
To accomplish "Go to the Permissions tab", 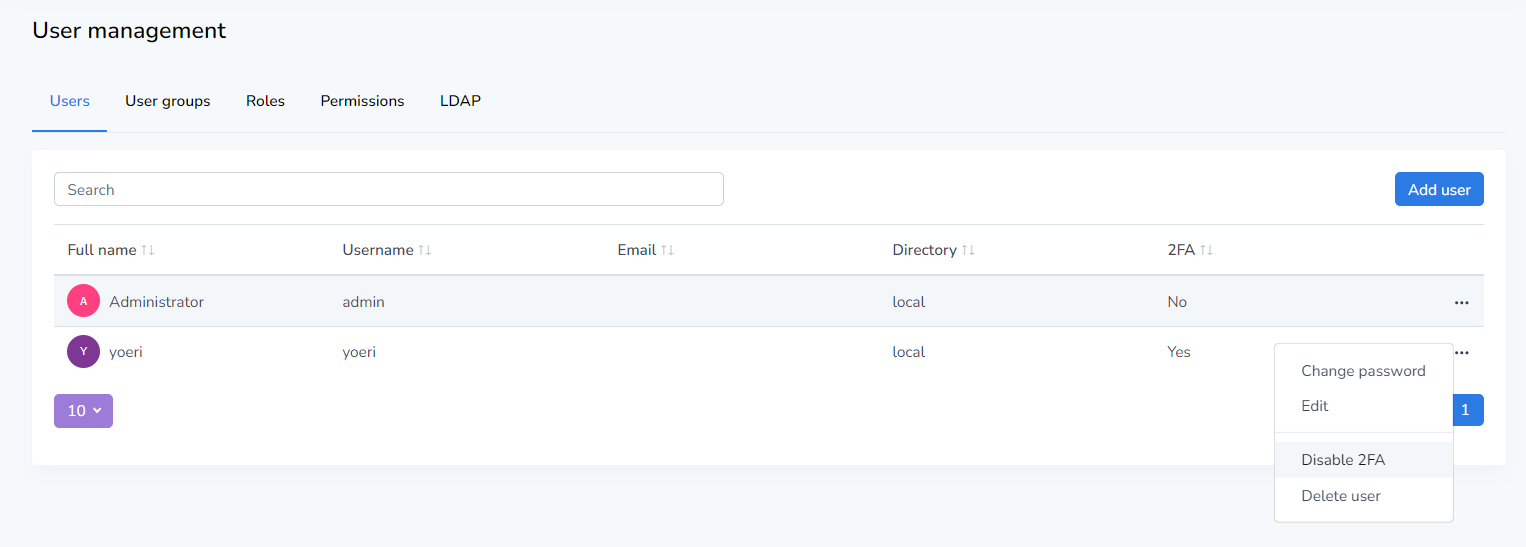I will (362, 101).
